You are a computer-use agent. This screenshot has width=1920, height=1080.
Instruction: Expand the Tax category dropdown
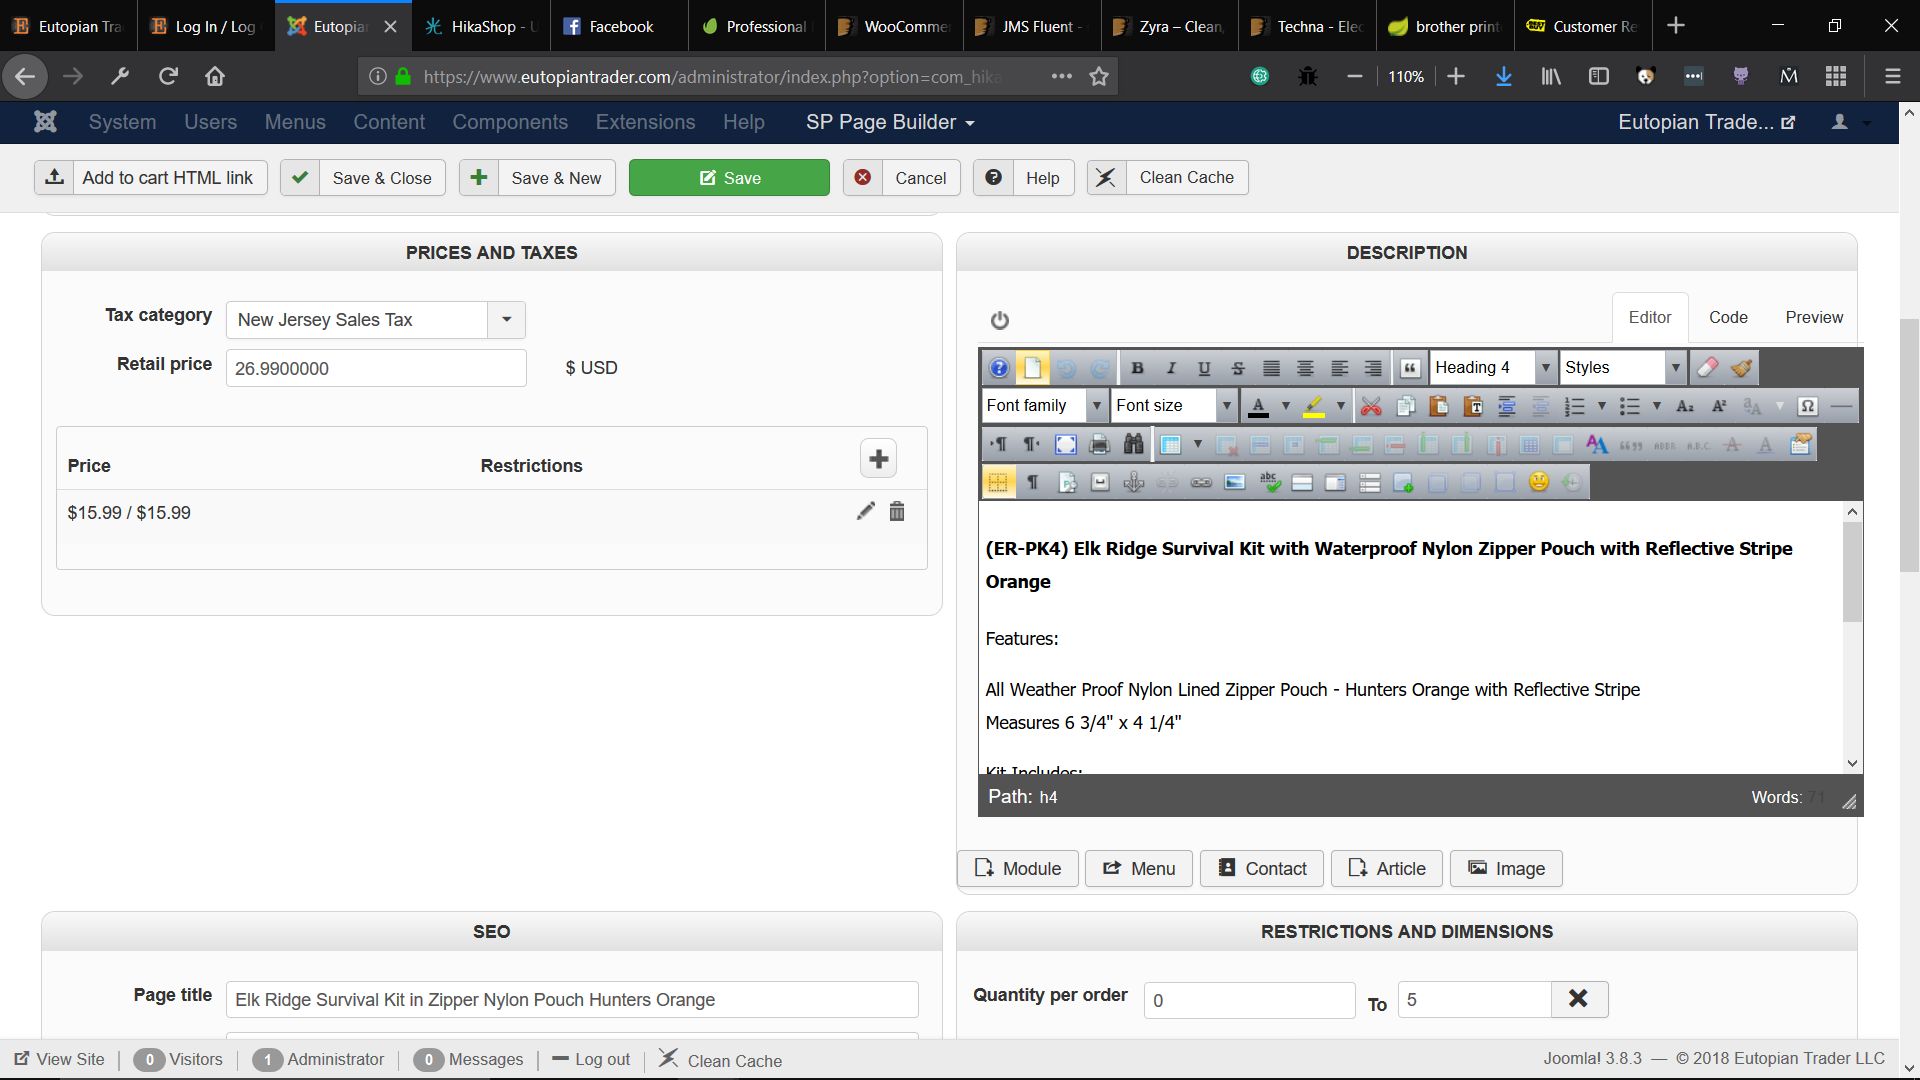506,320
